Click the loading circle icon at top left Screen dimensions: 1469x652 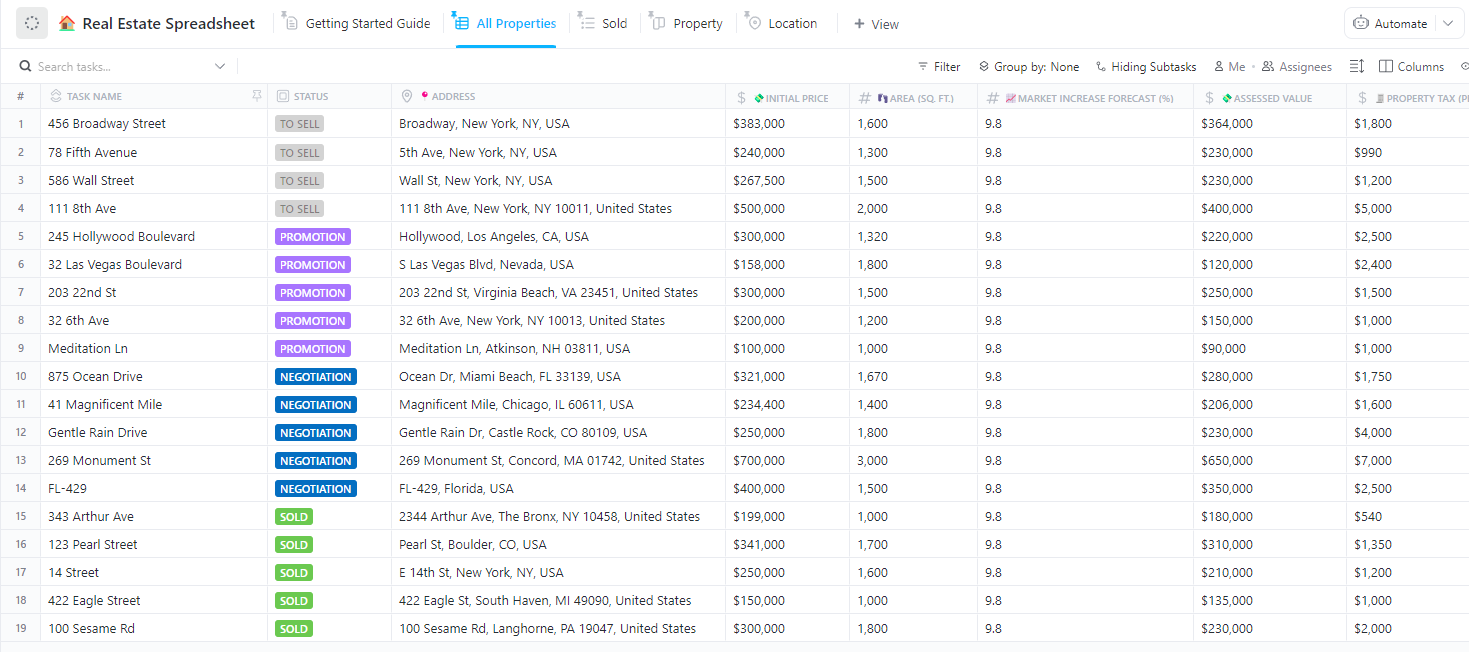point(31,23)
